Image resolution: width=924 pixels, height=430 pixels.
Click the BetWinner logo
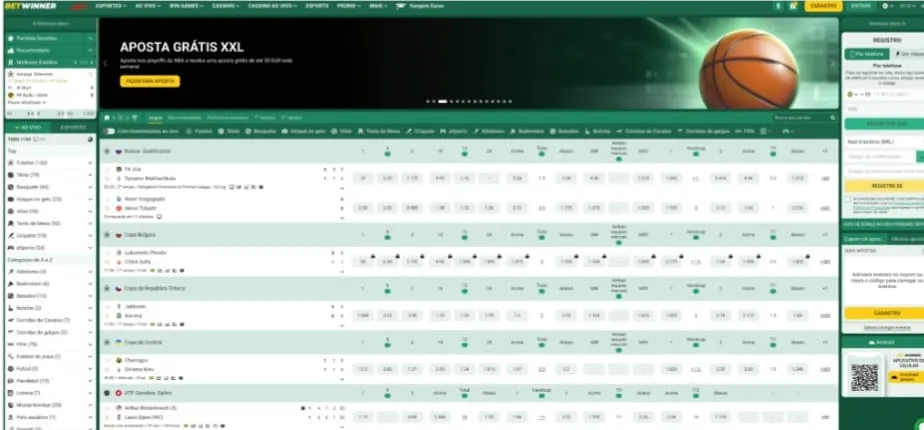click(x=29, y=6)
